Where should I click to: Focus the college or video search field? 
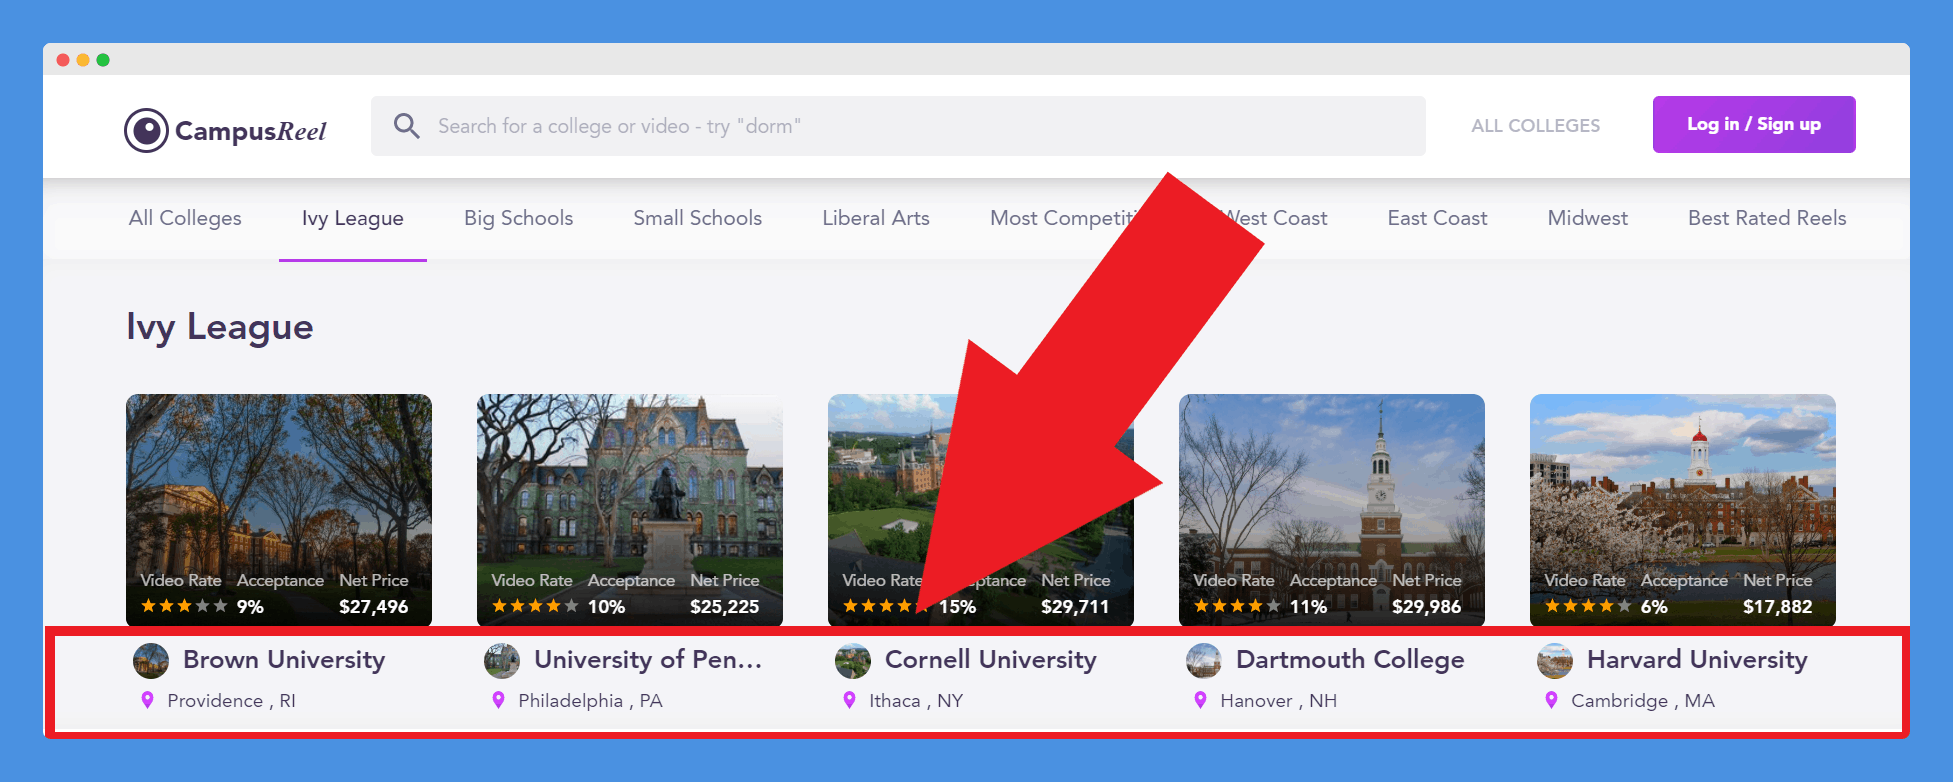898,126
